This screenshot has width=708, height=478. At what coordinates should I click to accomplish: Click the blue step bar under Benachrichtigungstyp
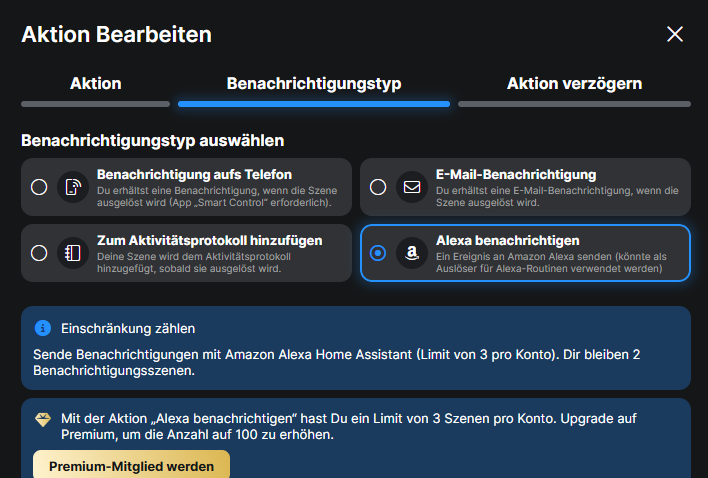tap(314, 103)
